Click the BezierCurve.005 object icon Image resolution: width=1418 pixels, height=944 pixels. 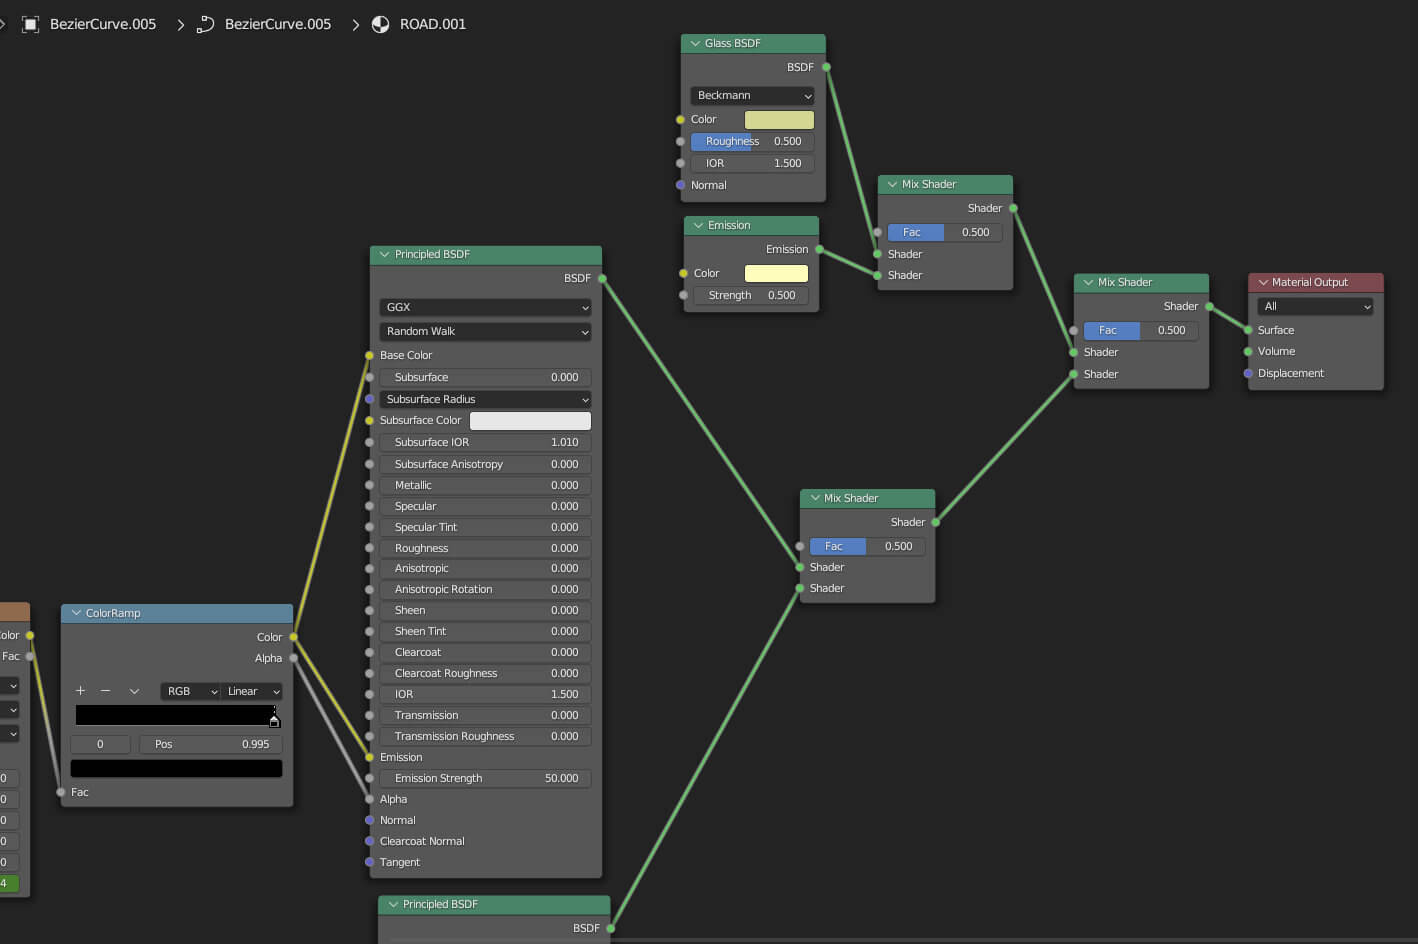click(31, 24)
